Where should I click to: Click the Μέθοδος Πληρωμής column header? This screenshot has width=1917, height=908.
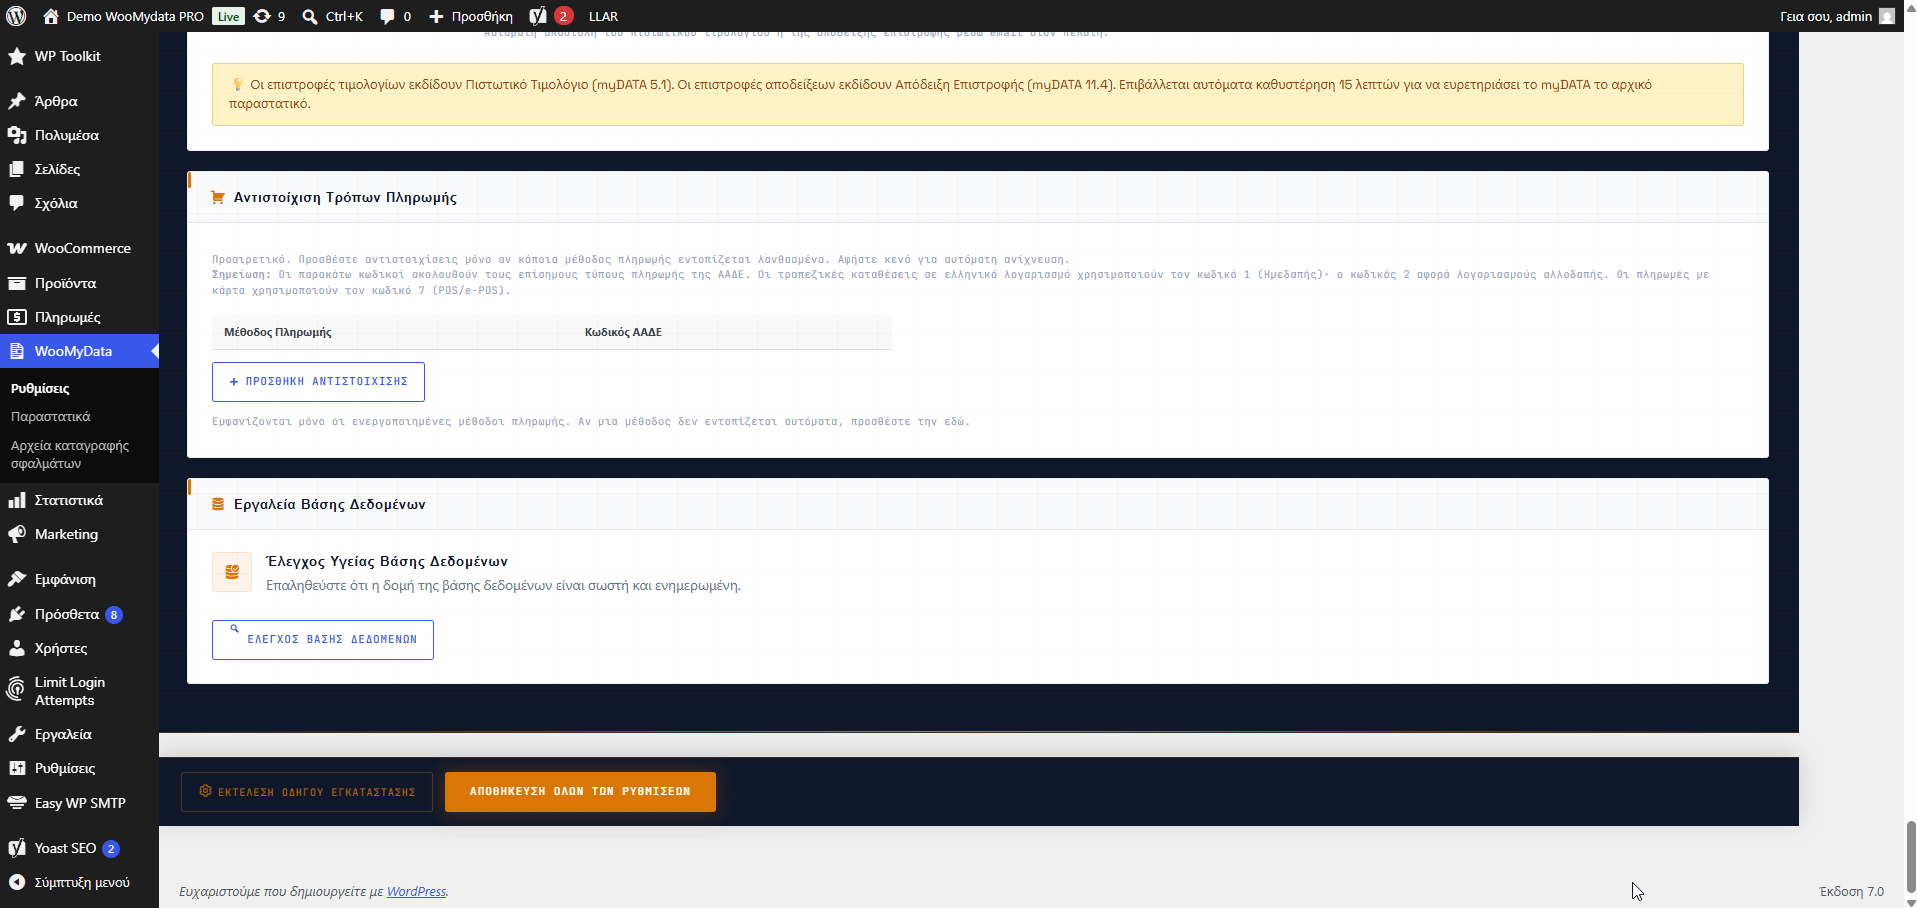pos(278,332)
